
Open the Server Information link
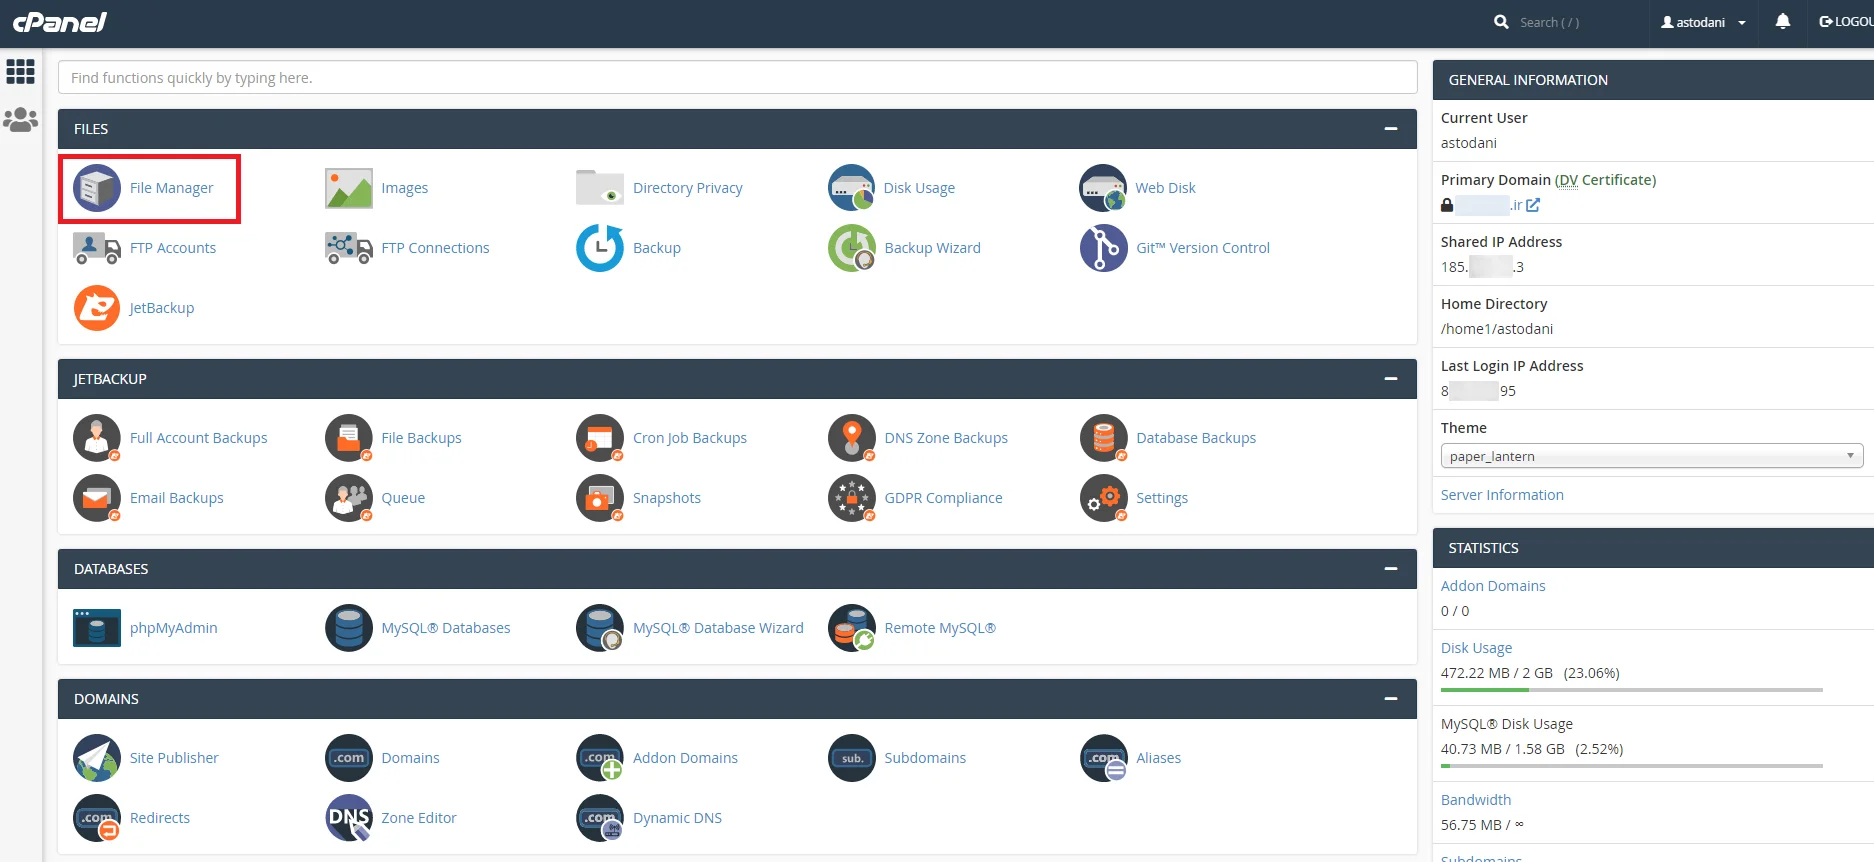click(1501, 495)
